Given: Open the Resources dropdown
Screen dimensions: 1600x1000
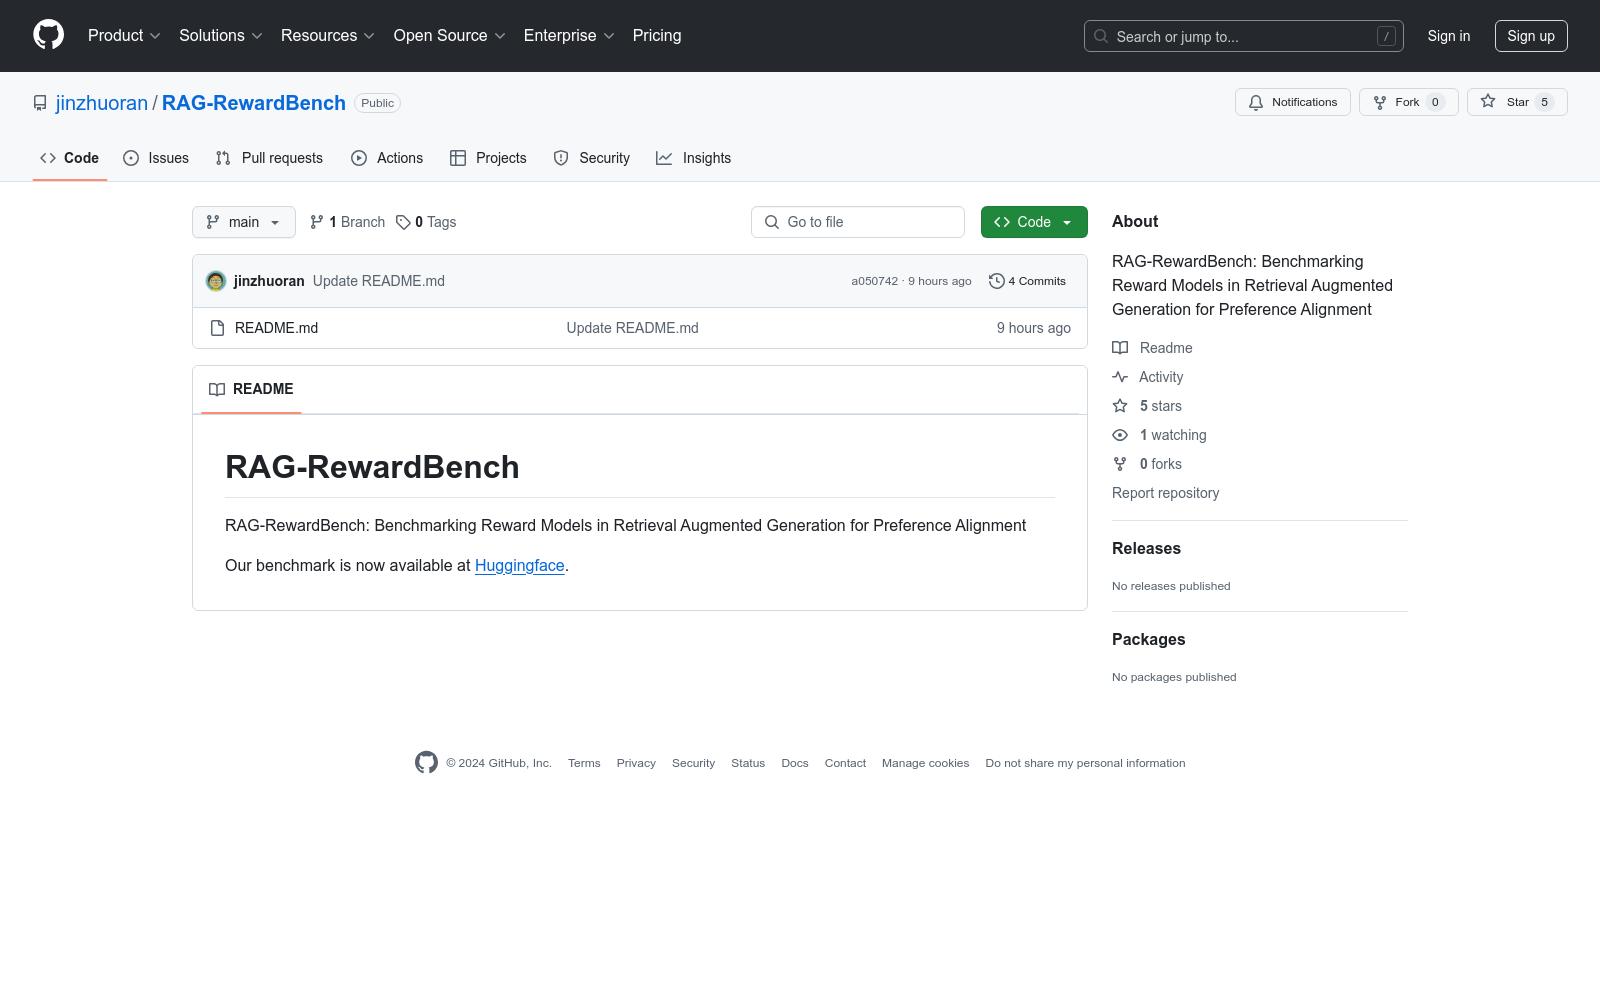Looking at the screenshot, I should pos(328,35).
